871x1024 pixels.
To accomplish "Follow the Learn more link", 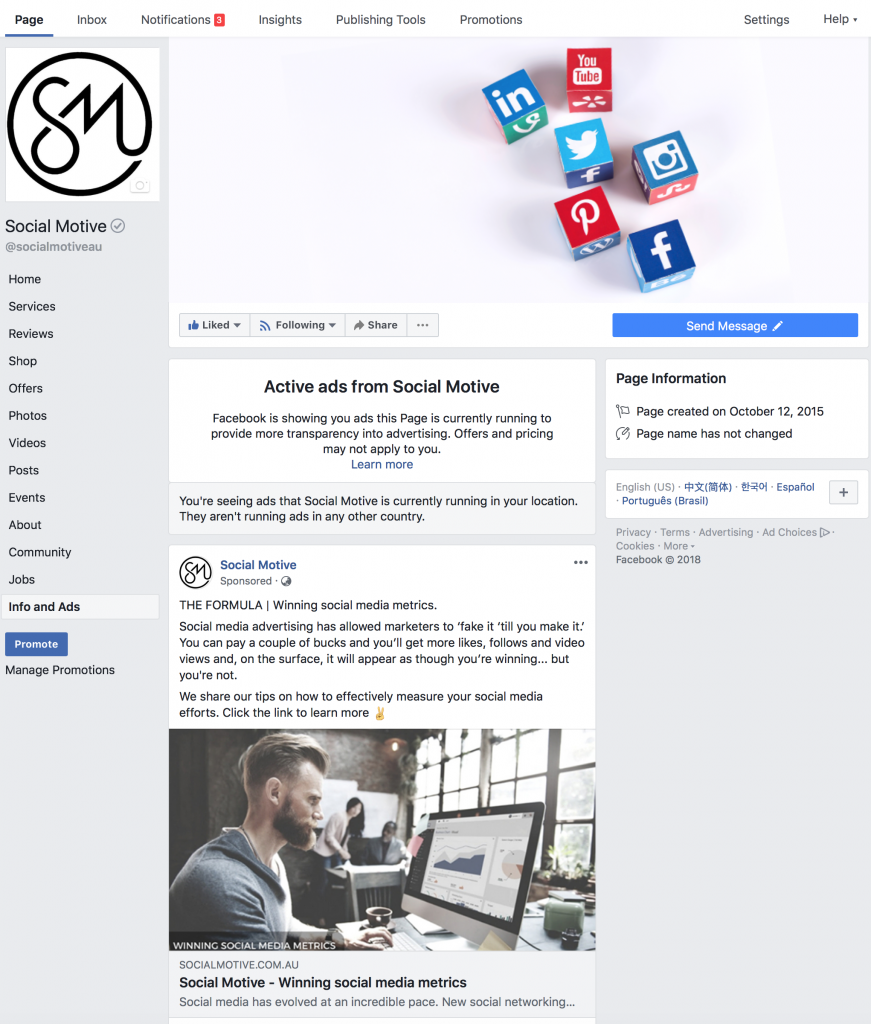I will [x=382, y=464].
